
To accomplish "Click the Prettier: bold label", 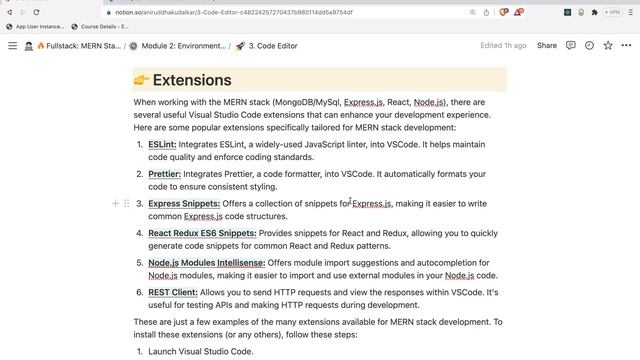I will [164, 174].
